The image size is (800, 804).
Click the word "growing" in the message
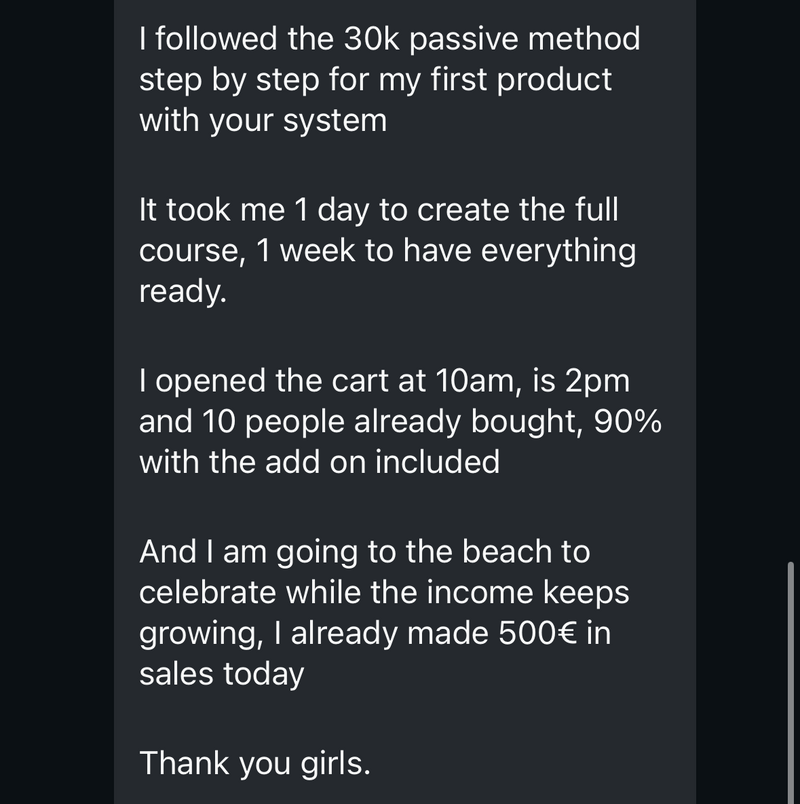click(x=196, y=635)
